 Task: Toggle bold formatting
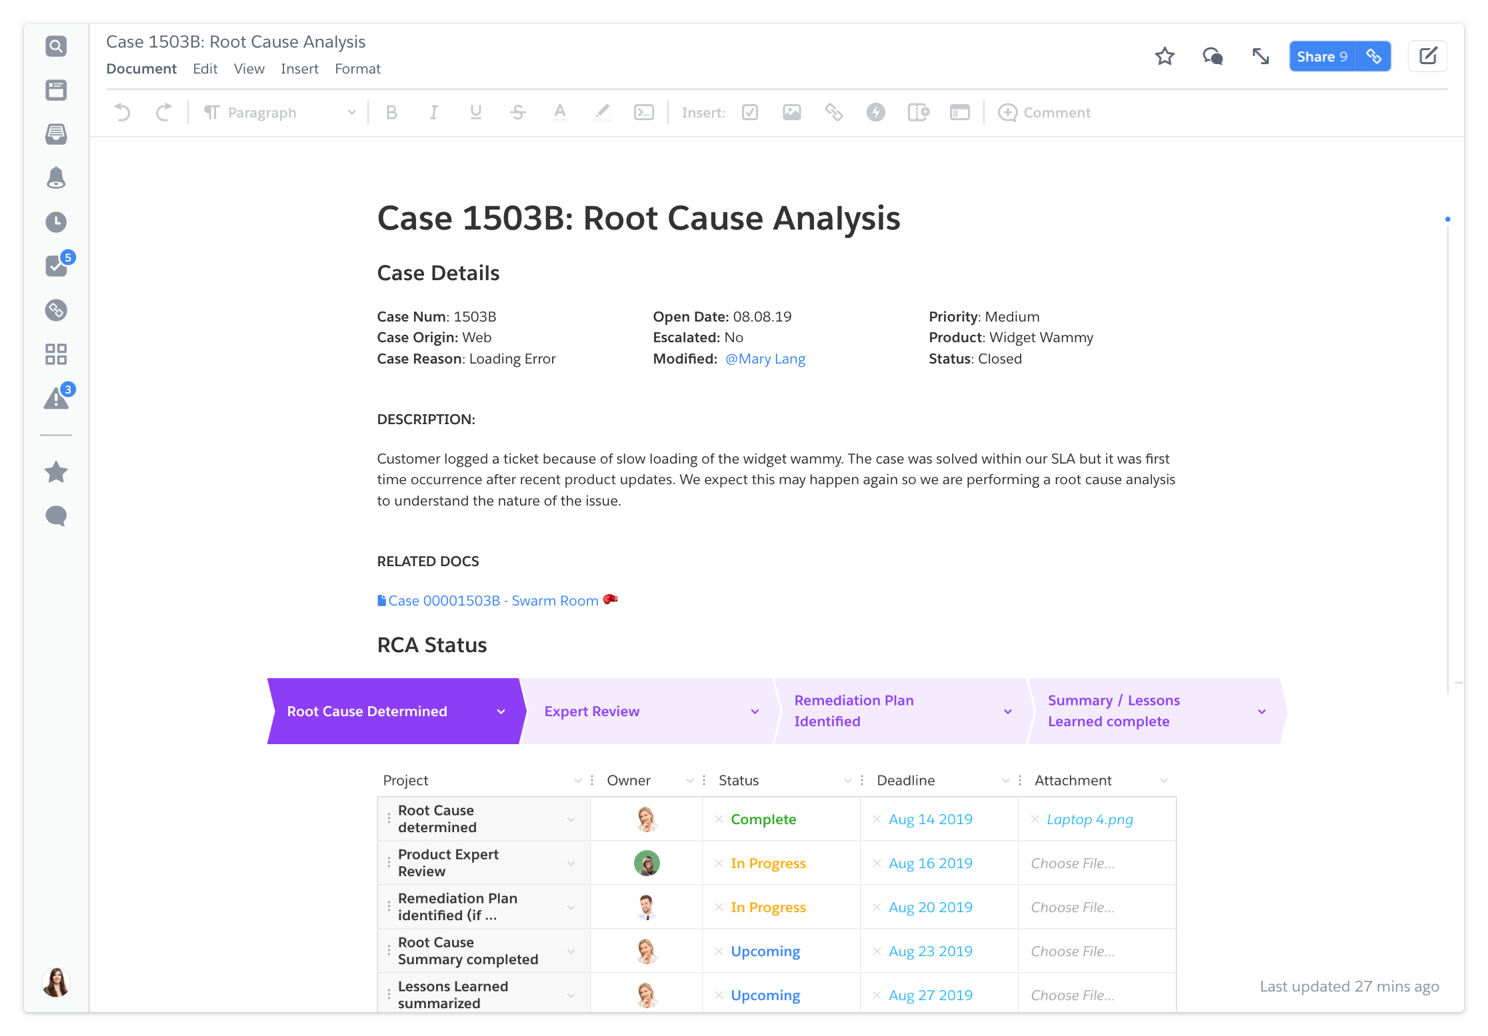pos(391,112)
